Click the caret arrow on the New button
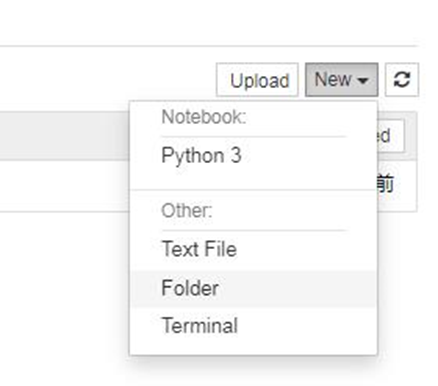 (x=362, y=81)
